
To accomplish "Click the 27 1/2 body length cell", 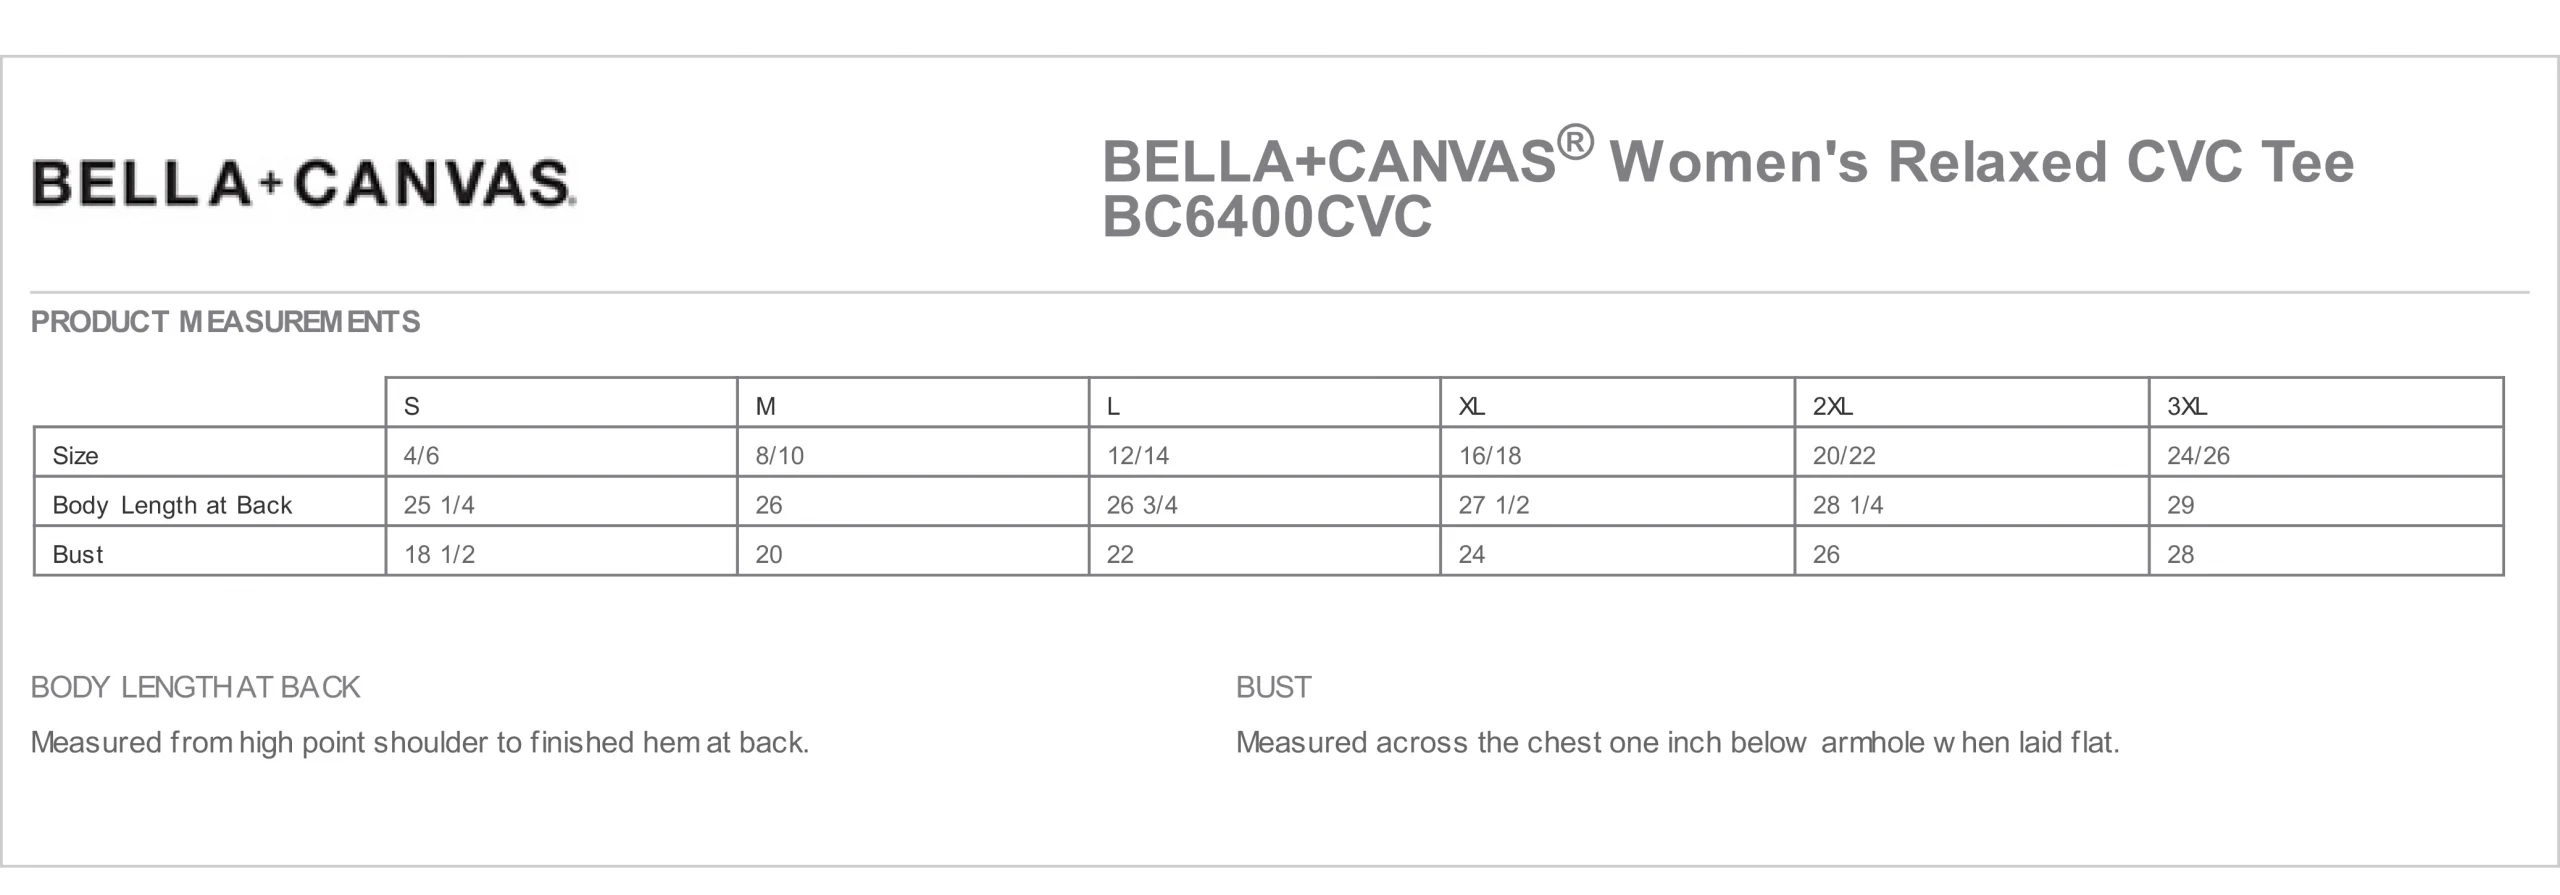I will (x=1617, y=502).
